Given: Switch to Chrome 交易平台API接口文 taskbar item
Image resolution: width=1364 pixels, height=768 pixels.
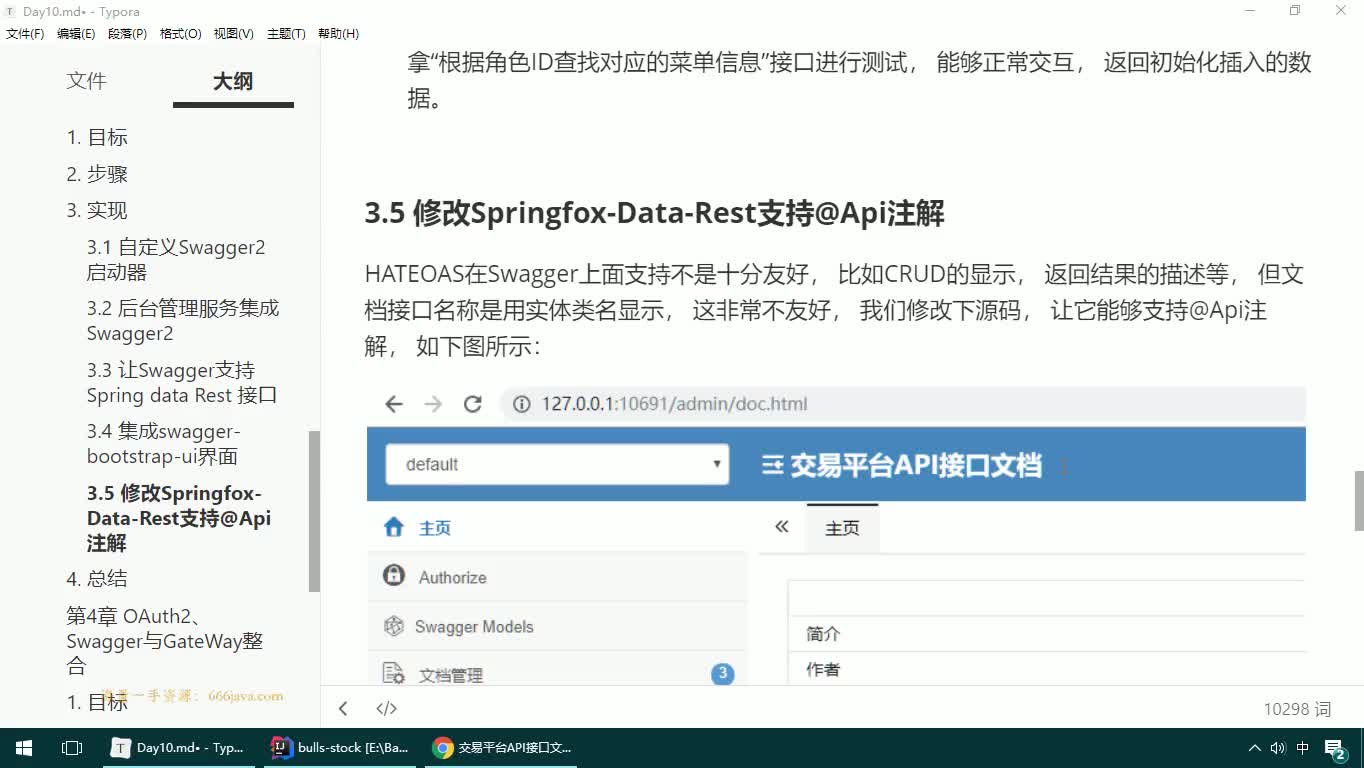Looking at the screenshot, I should coord(503,747).
